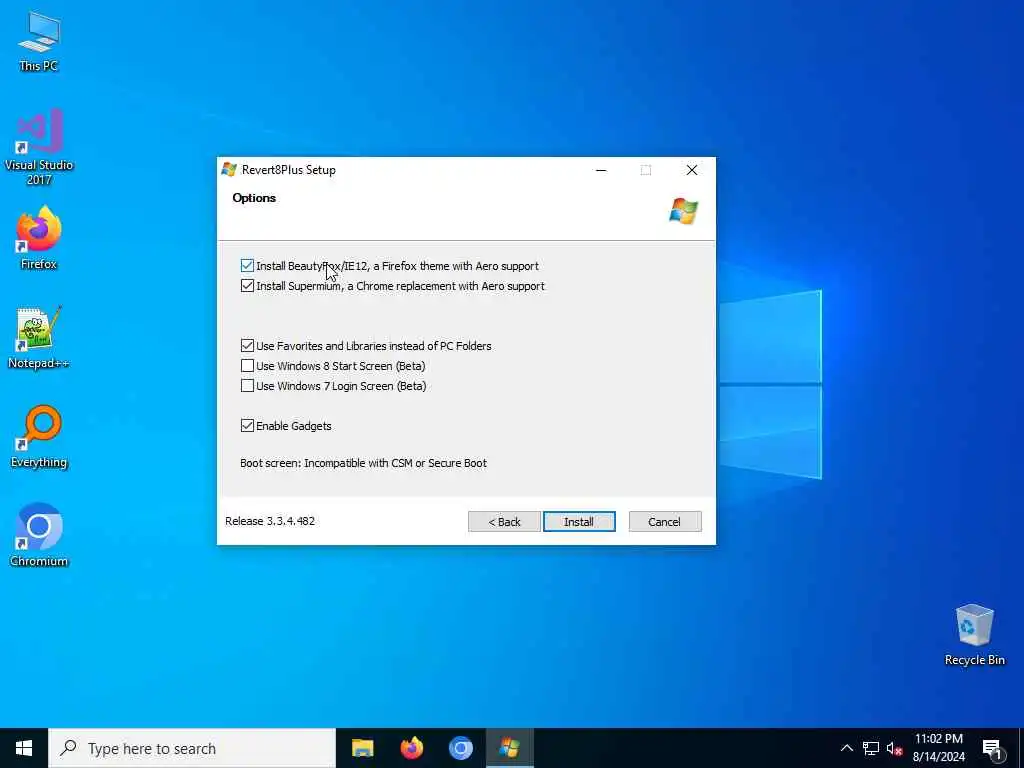
Task: Uncheck Install BeautyFox/IE12 Firefox theme
Action: click(247, 266)
